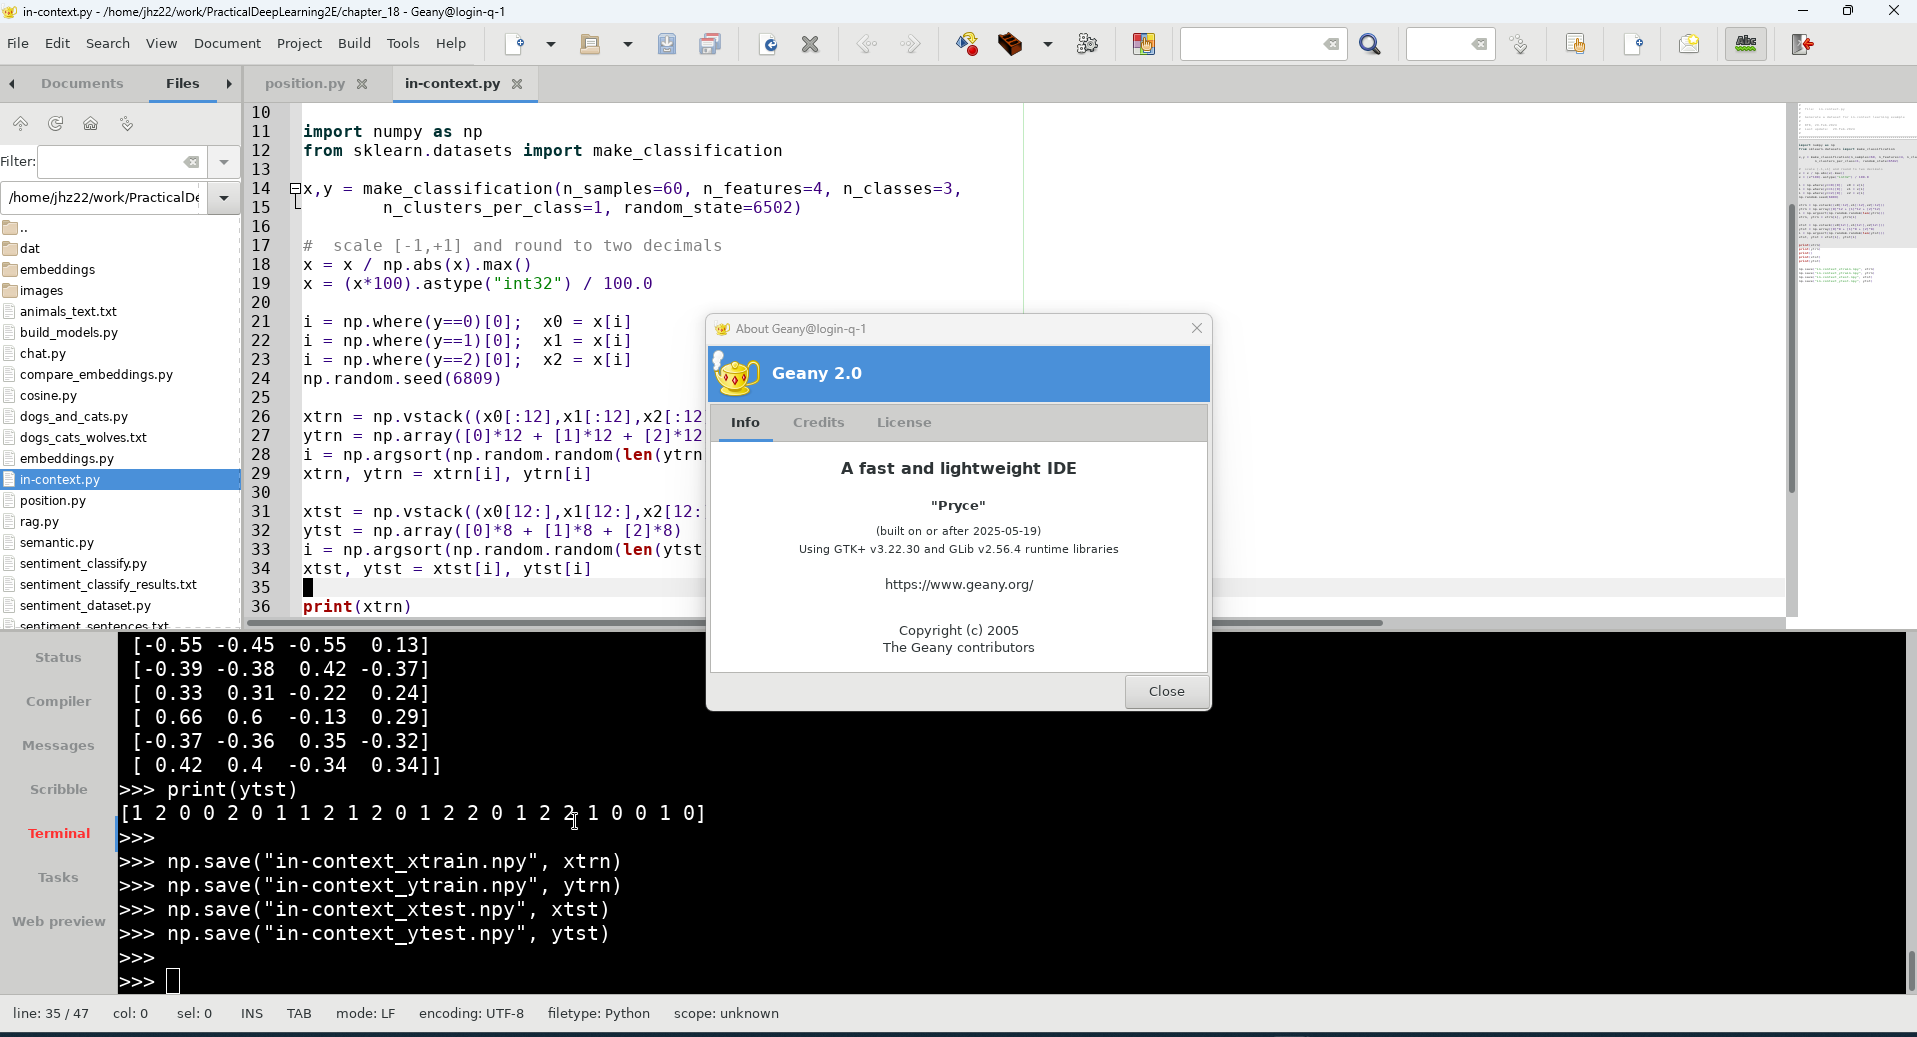Open the color chooser dialog icon

pos(1144,44)
